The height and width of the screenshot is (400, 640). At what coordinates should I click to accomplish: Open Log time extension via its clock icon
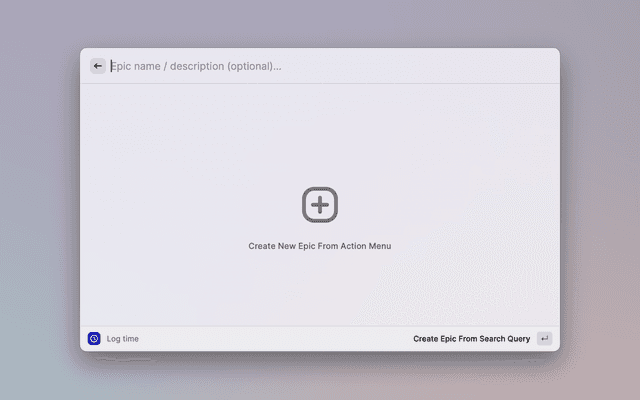coord(94,339)
